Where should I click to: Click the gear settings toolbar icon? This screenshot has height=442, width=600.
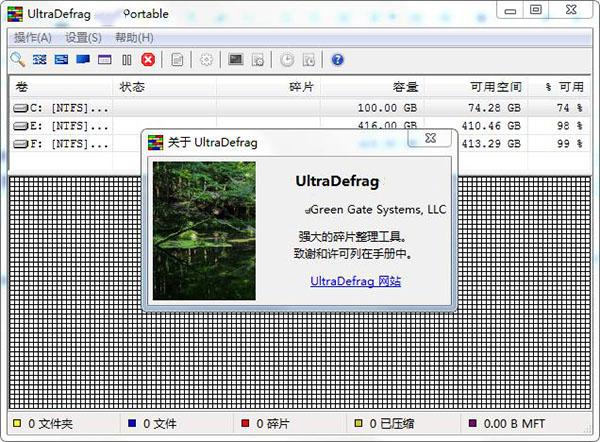coord(206,60)
